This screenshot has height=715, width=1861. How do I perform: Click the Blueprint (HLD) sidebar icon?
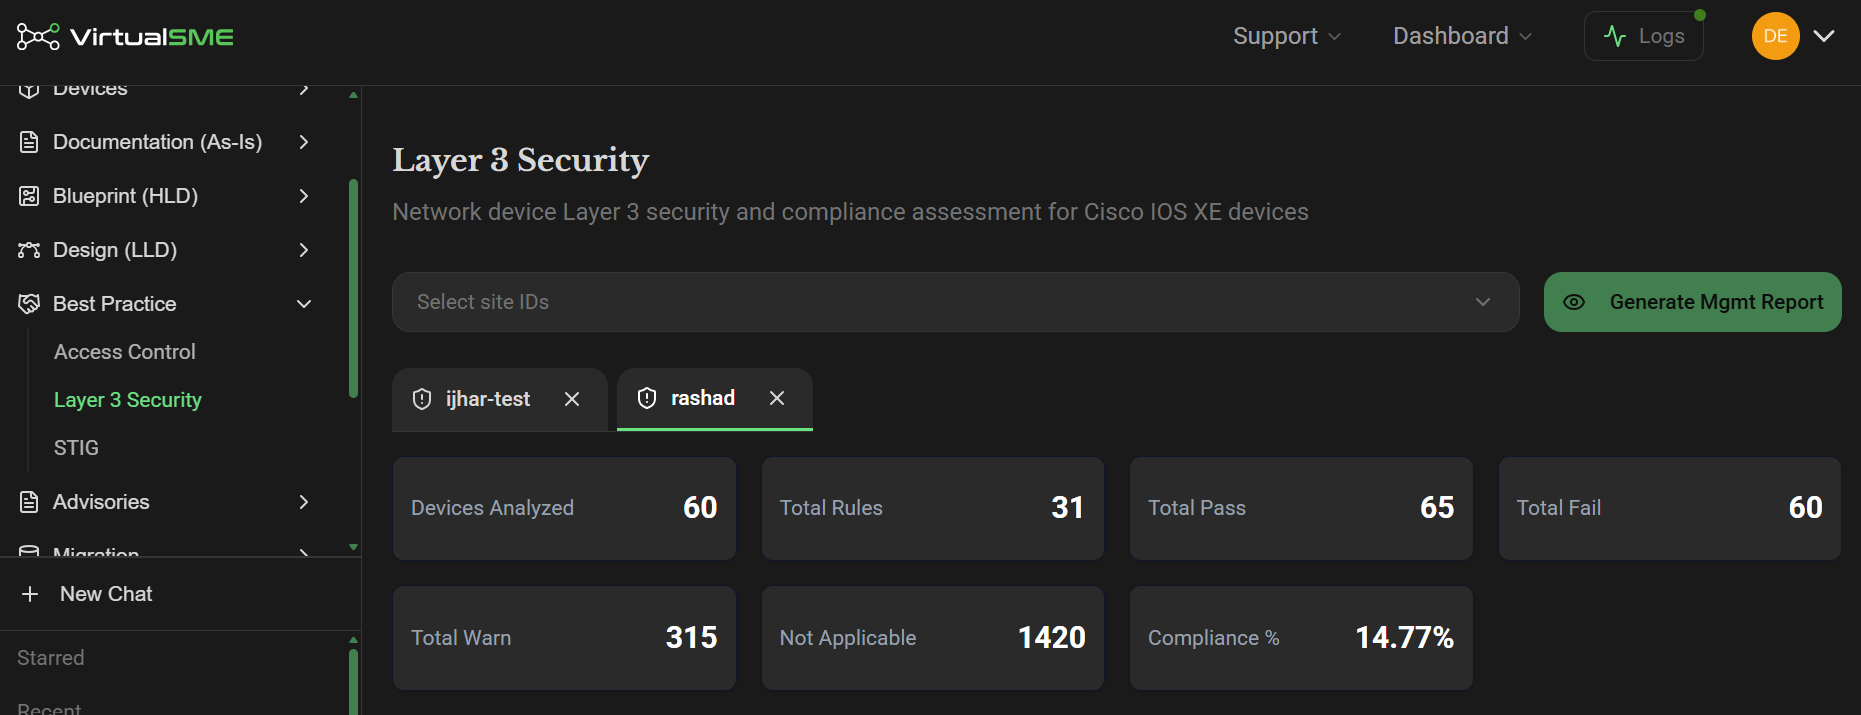pyautogui.click(x=29, y=196)
